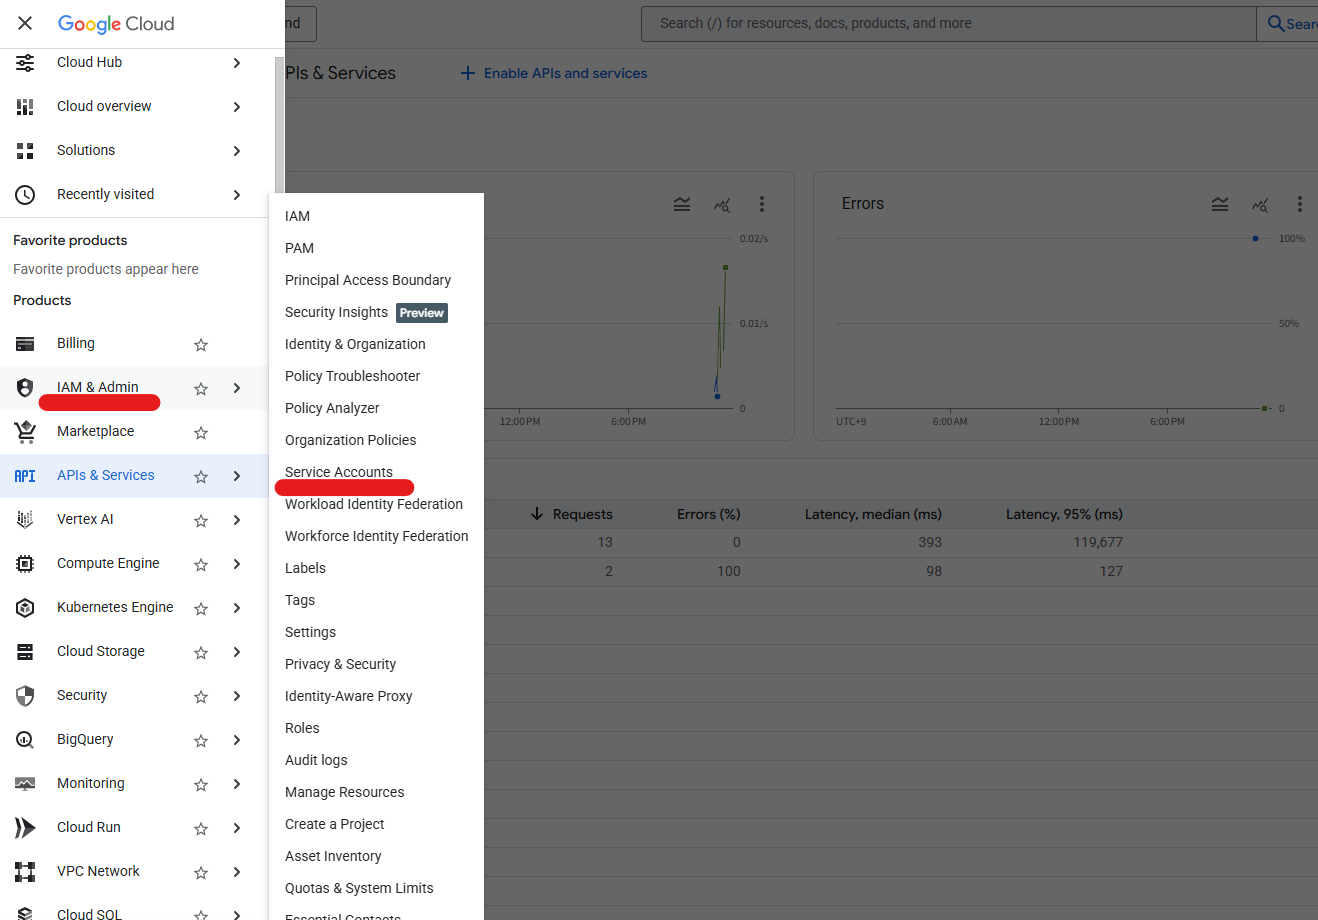Image resolution: width=1318 pixels, height=920 pixels.
Task: Choose Roles from the submenu
Action: (x=302, y=728)
